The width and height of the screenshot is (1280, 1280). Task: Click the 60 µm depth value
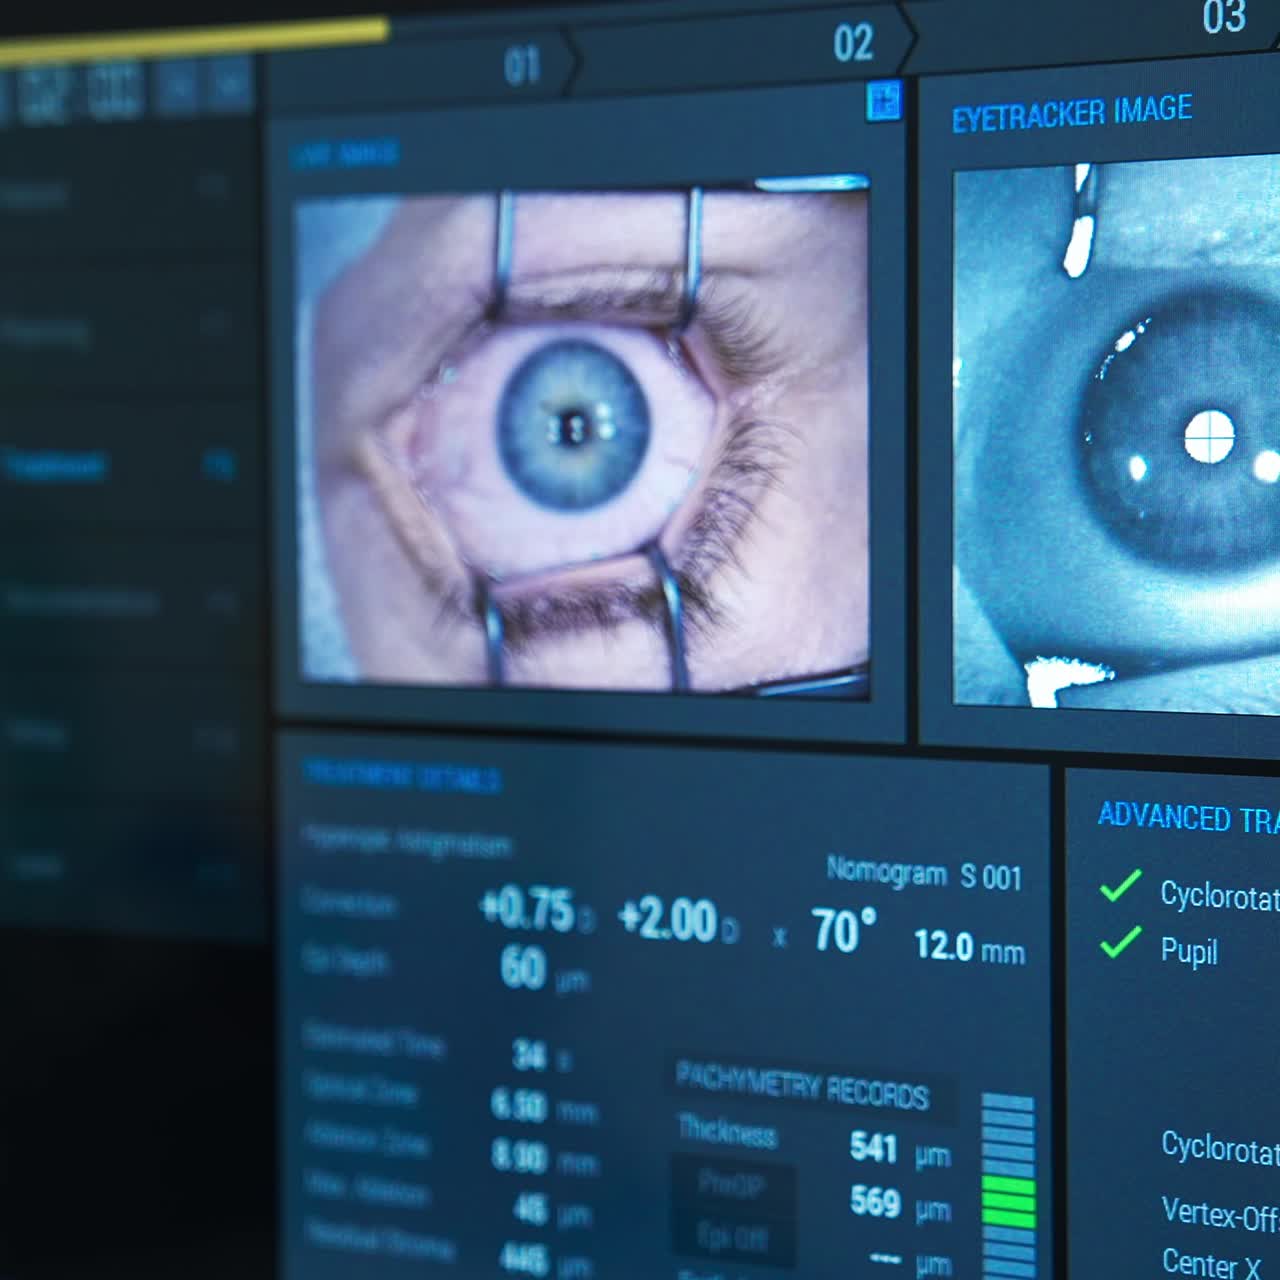543,969
